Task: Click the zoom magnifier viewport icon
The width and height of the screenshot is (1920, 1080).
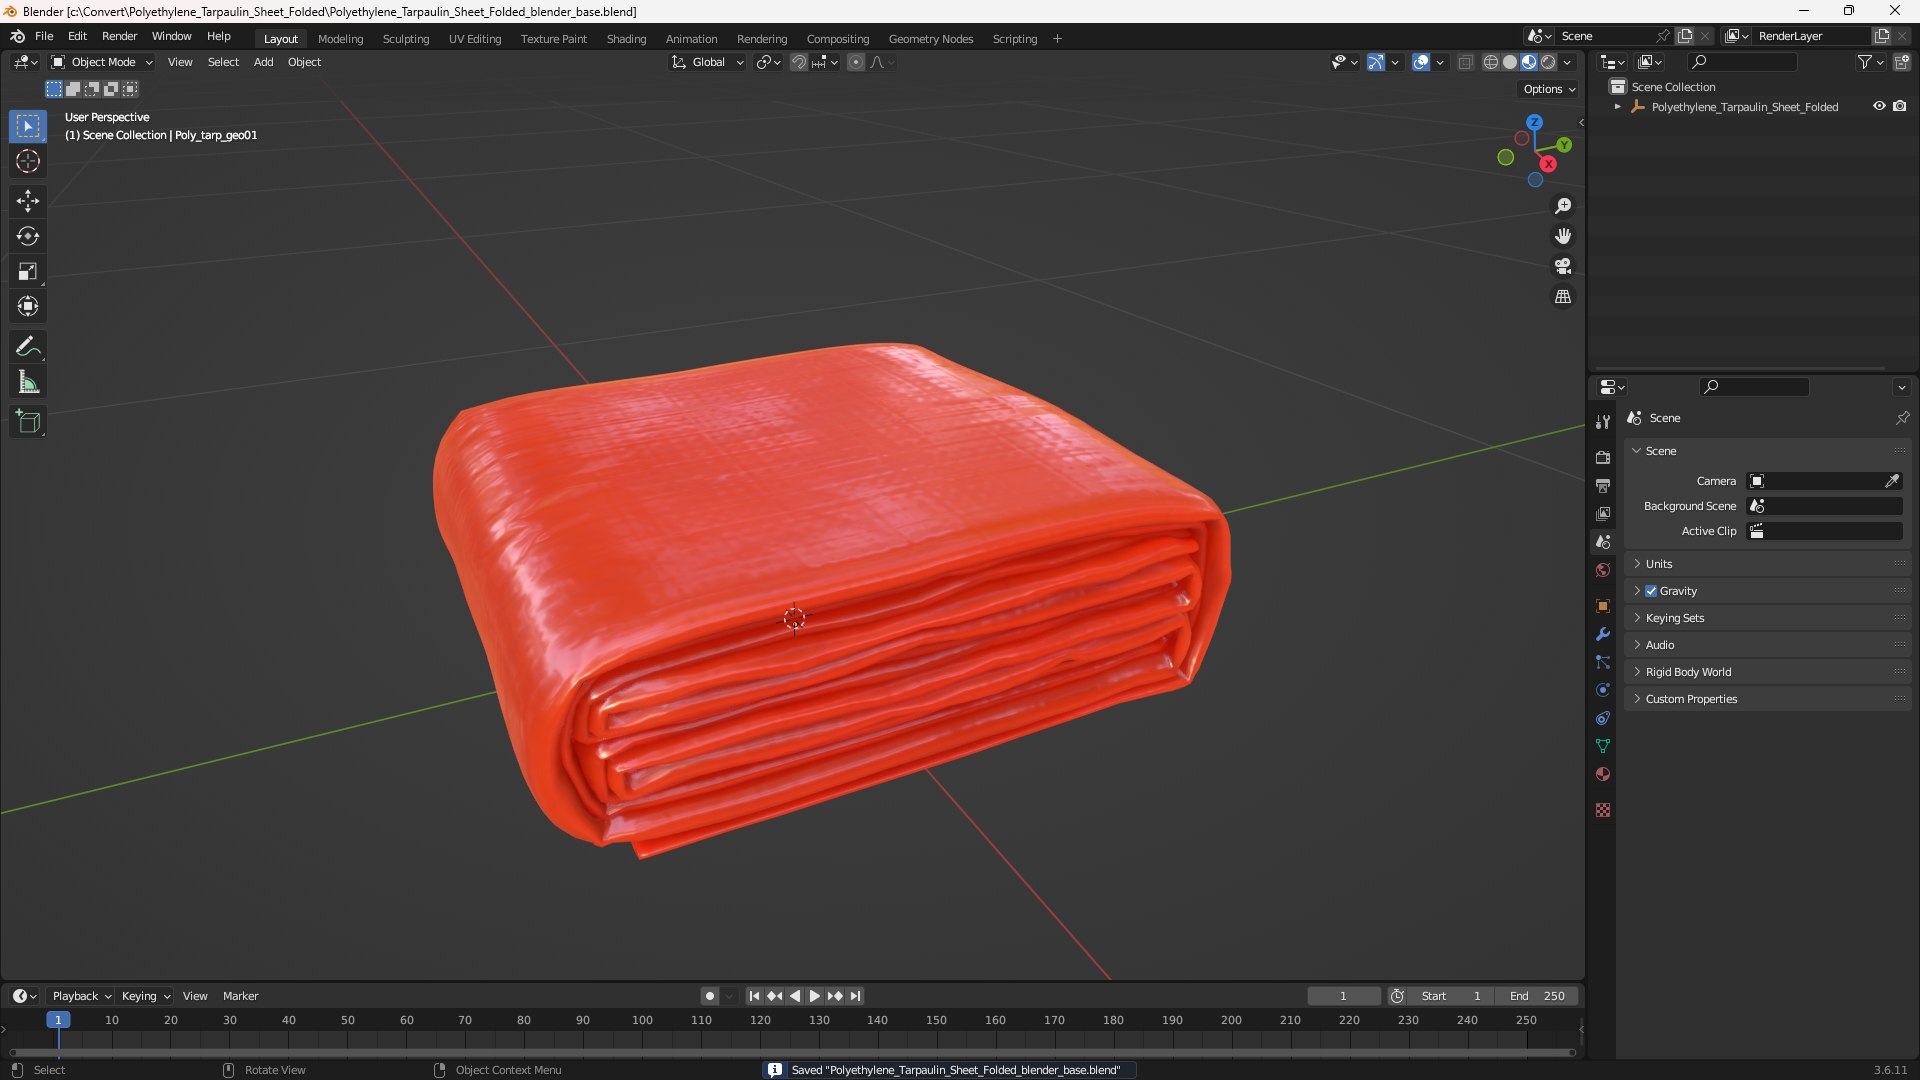Action: pyautogui.click(x=1563, y=206)
